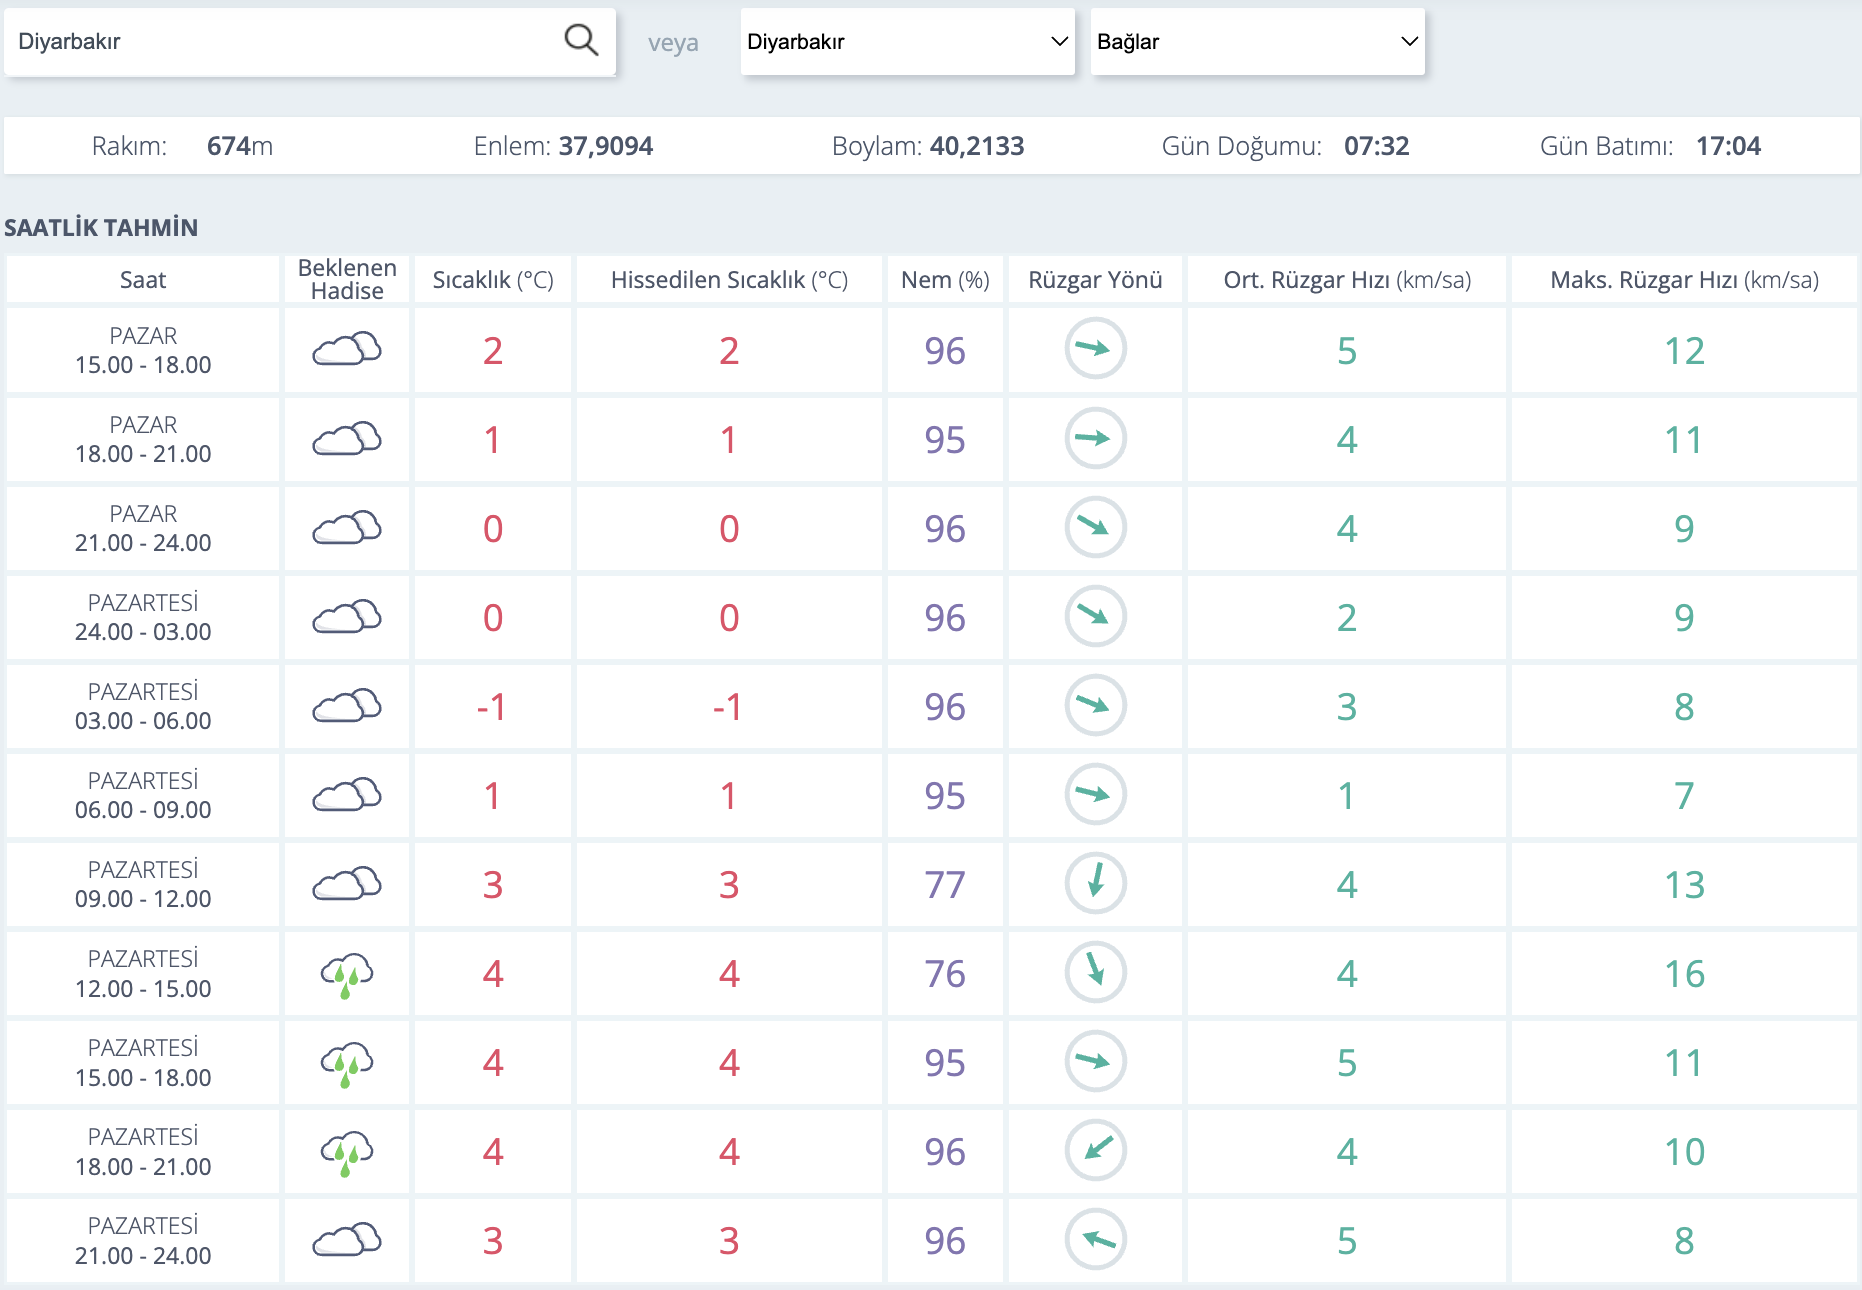
Task: Click wind direction arrow for Pazartesi 12.00 - 15.00
Action: [1095, 972]
